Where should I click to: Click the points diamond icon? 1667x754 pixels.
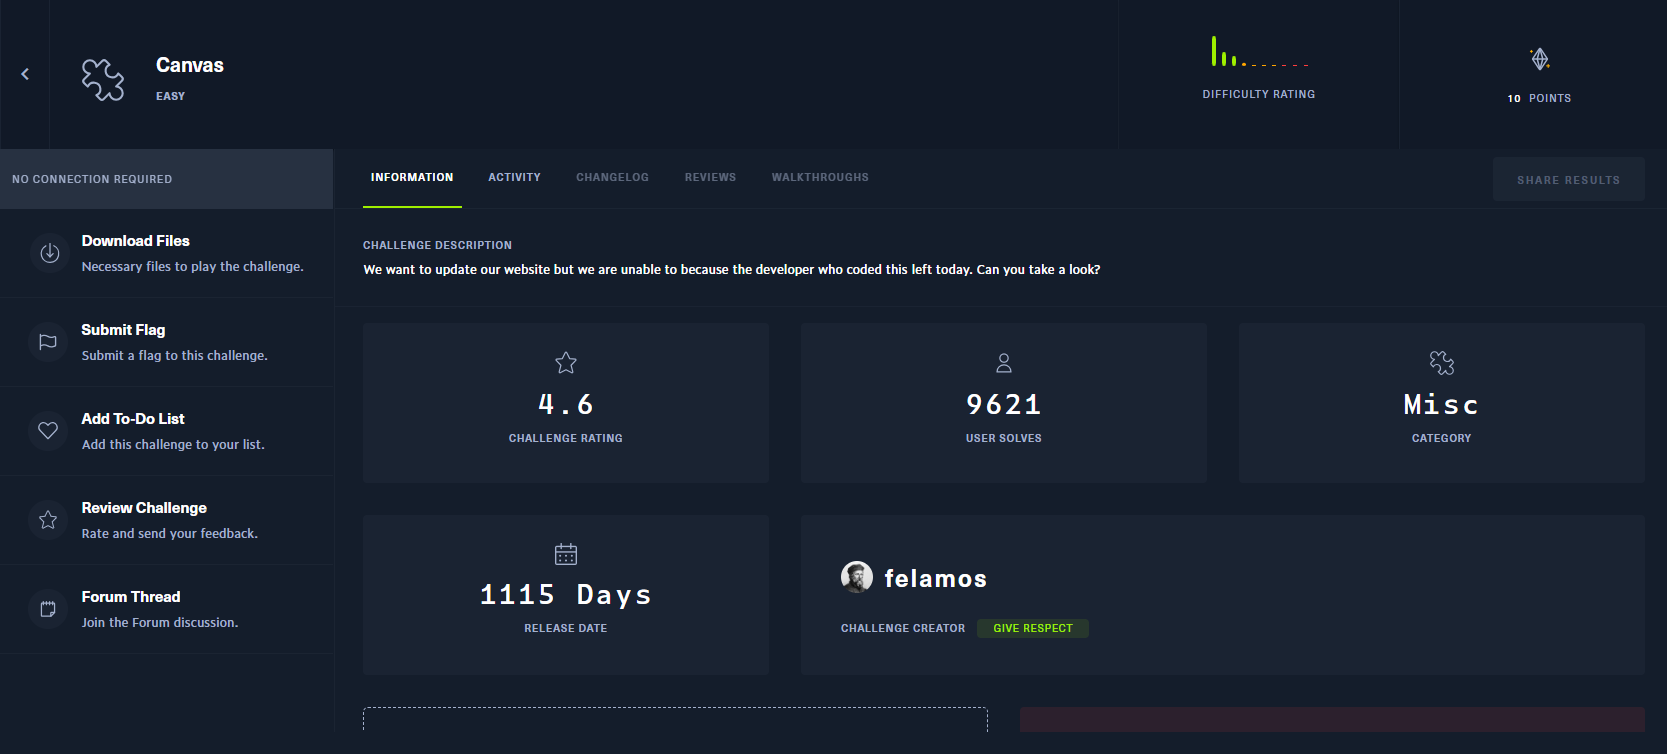(x=1540, y=59)
